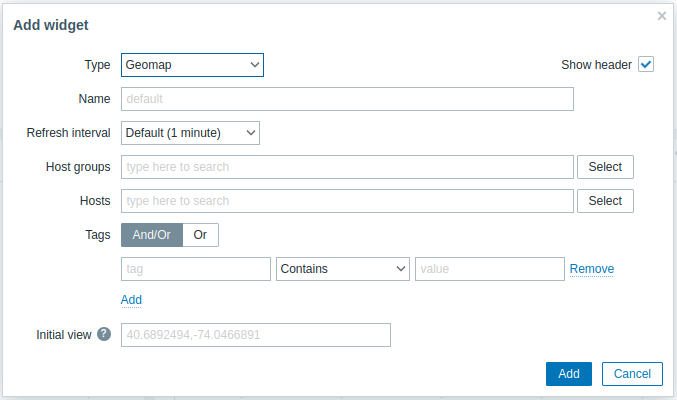Click the Remove tag link
The image size is (677, 400).
(x=592, y=269)
